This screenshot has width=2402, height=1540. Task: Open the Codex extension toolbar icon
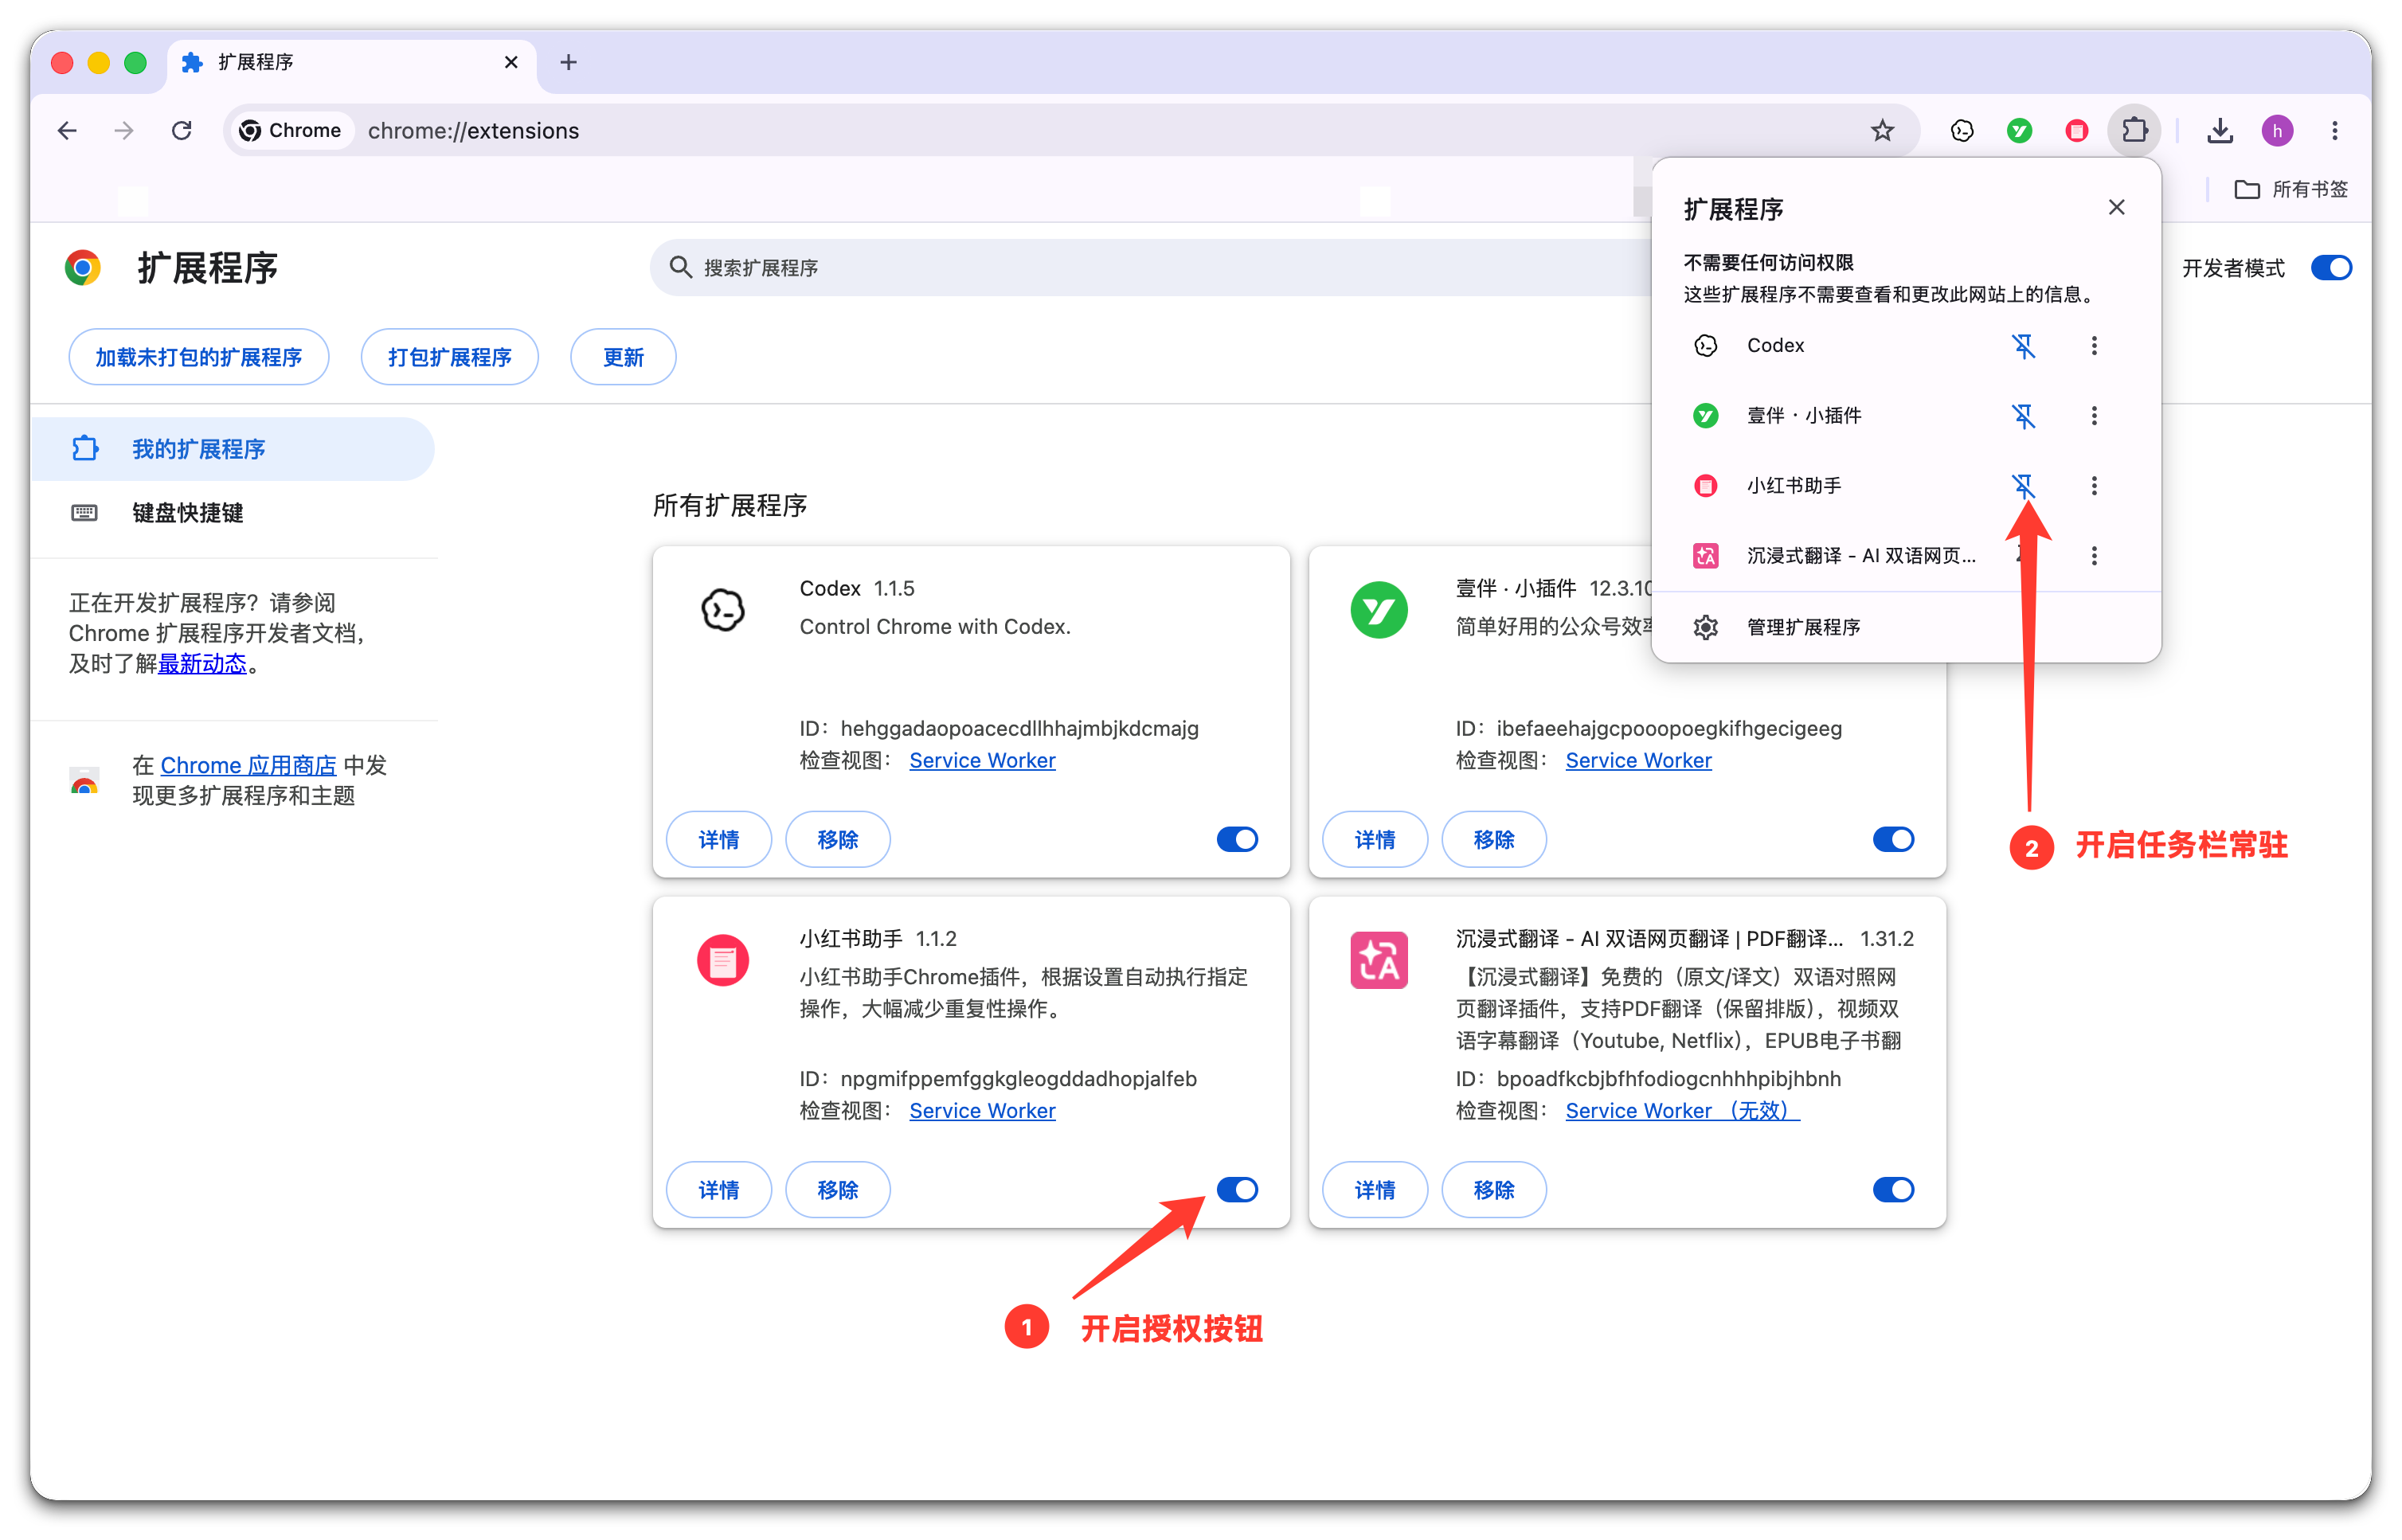click(x=1962, y=130)
